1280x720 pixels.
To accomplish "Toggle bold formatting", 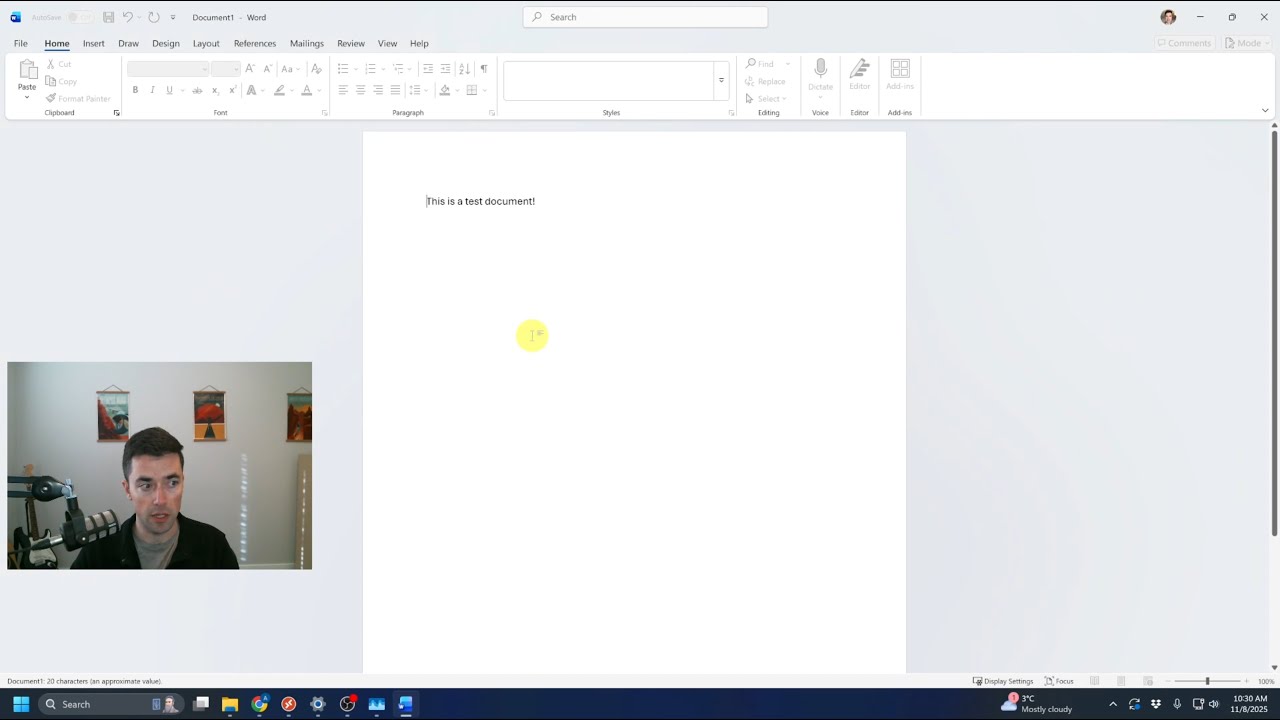I will [135, 90].
